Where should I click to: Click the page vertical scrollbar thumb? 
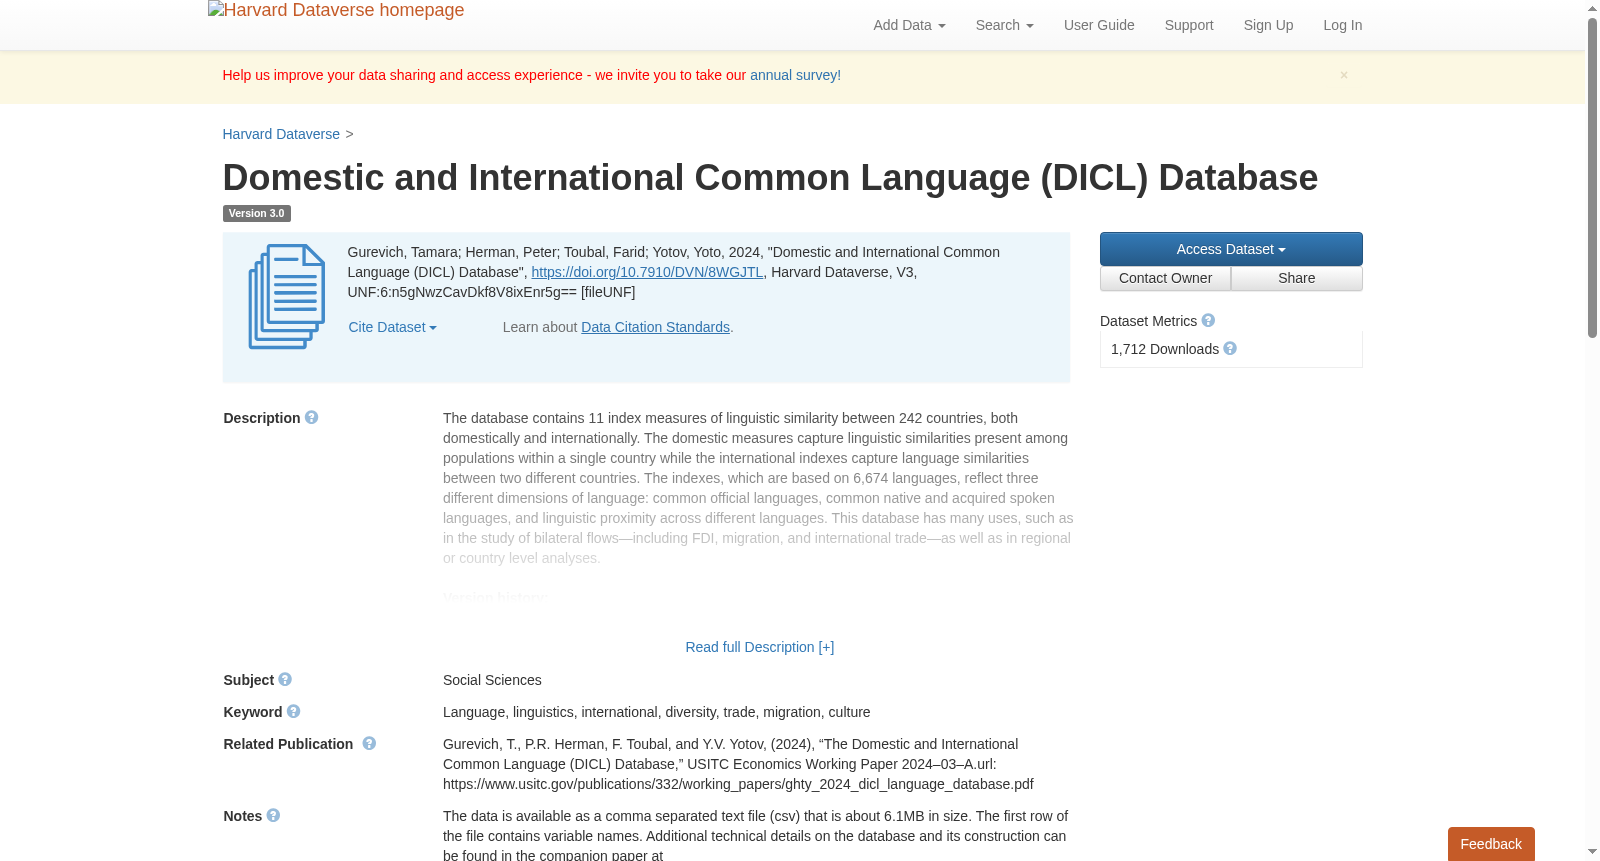coord(1593,177)
